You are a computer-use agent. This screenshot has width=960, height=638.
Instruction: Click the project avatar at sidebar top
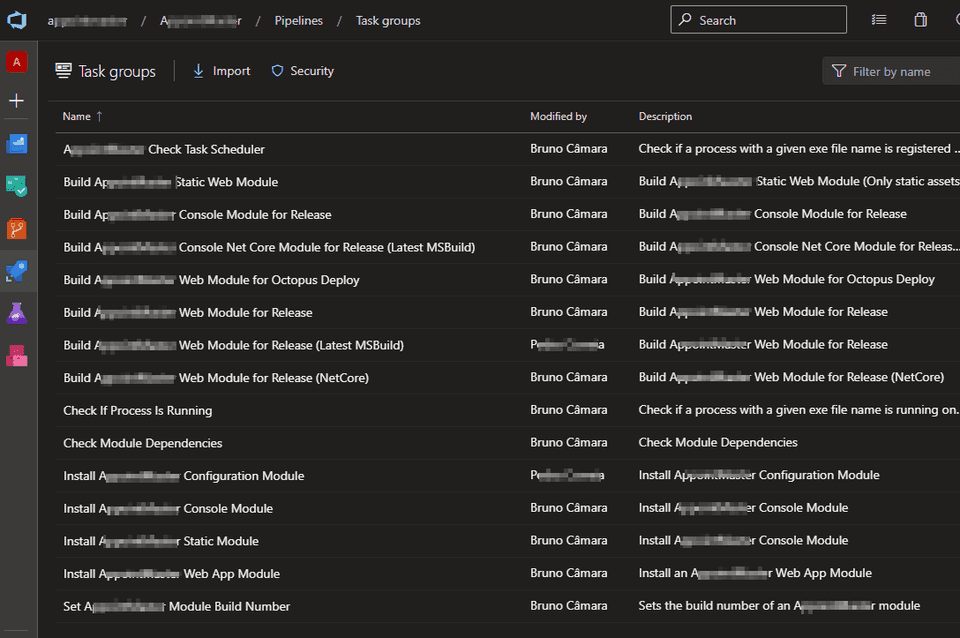(x=16, y=62)
